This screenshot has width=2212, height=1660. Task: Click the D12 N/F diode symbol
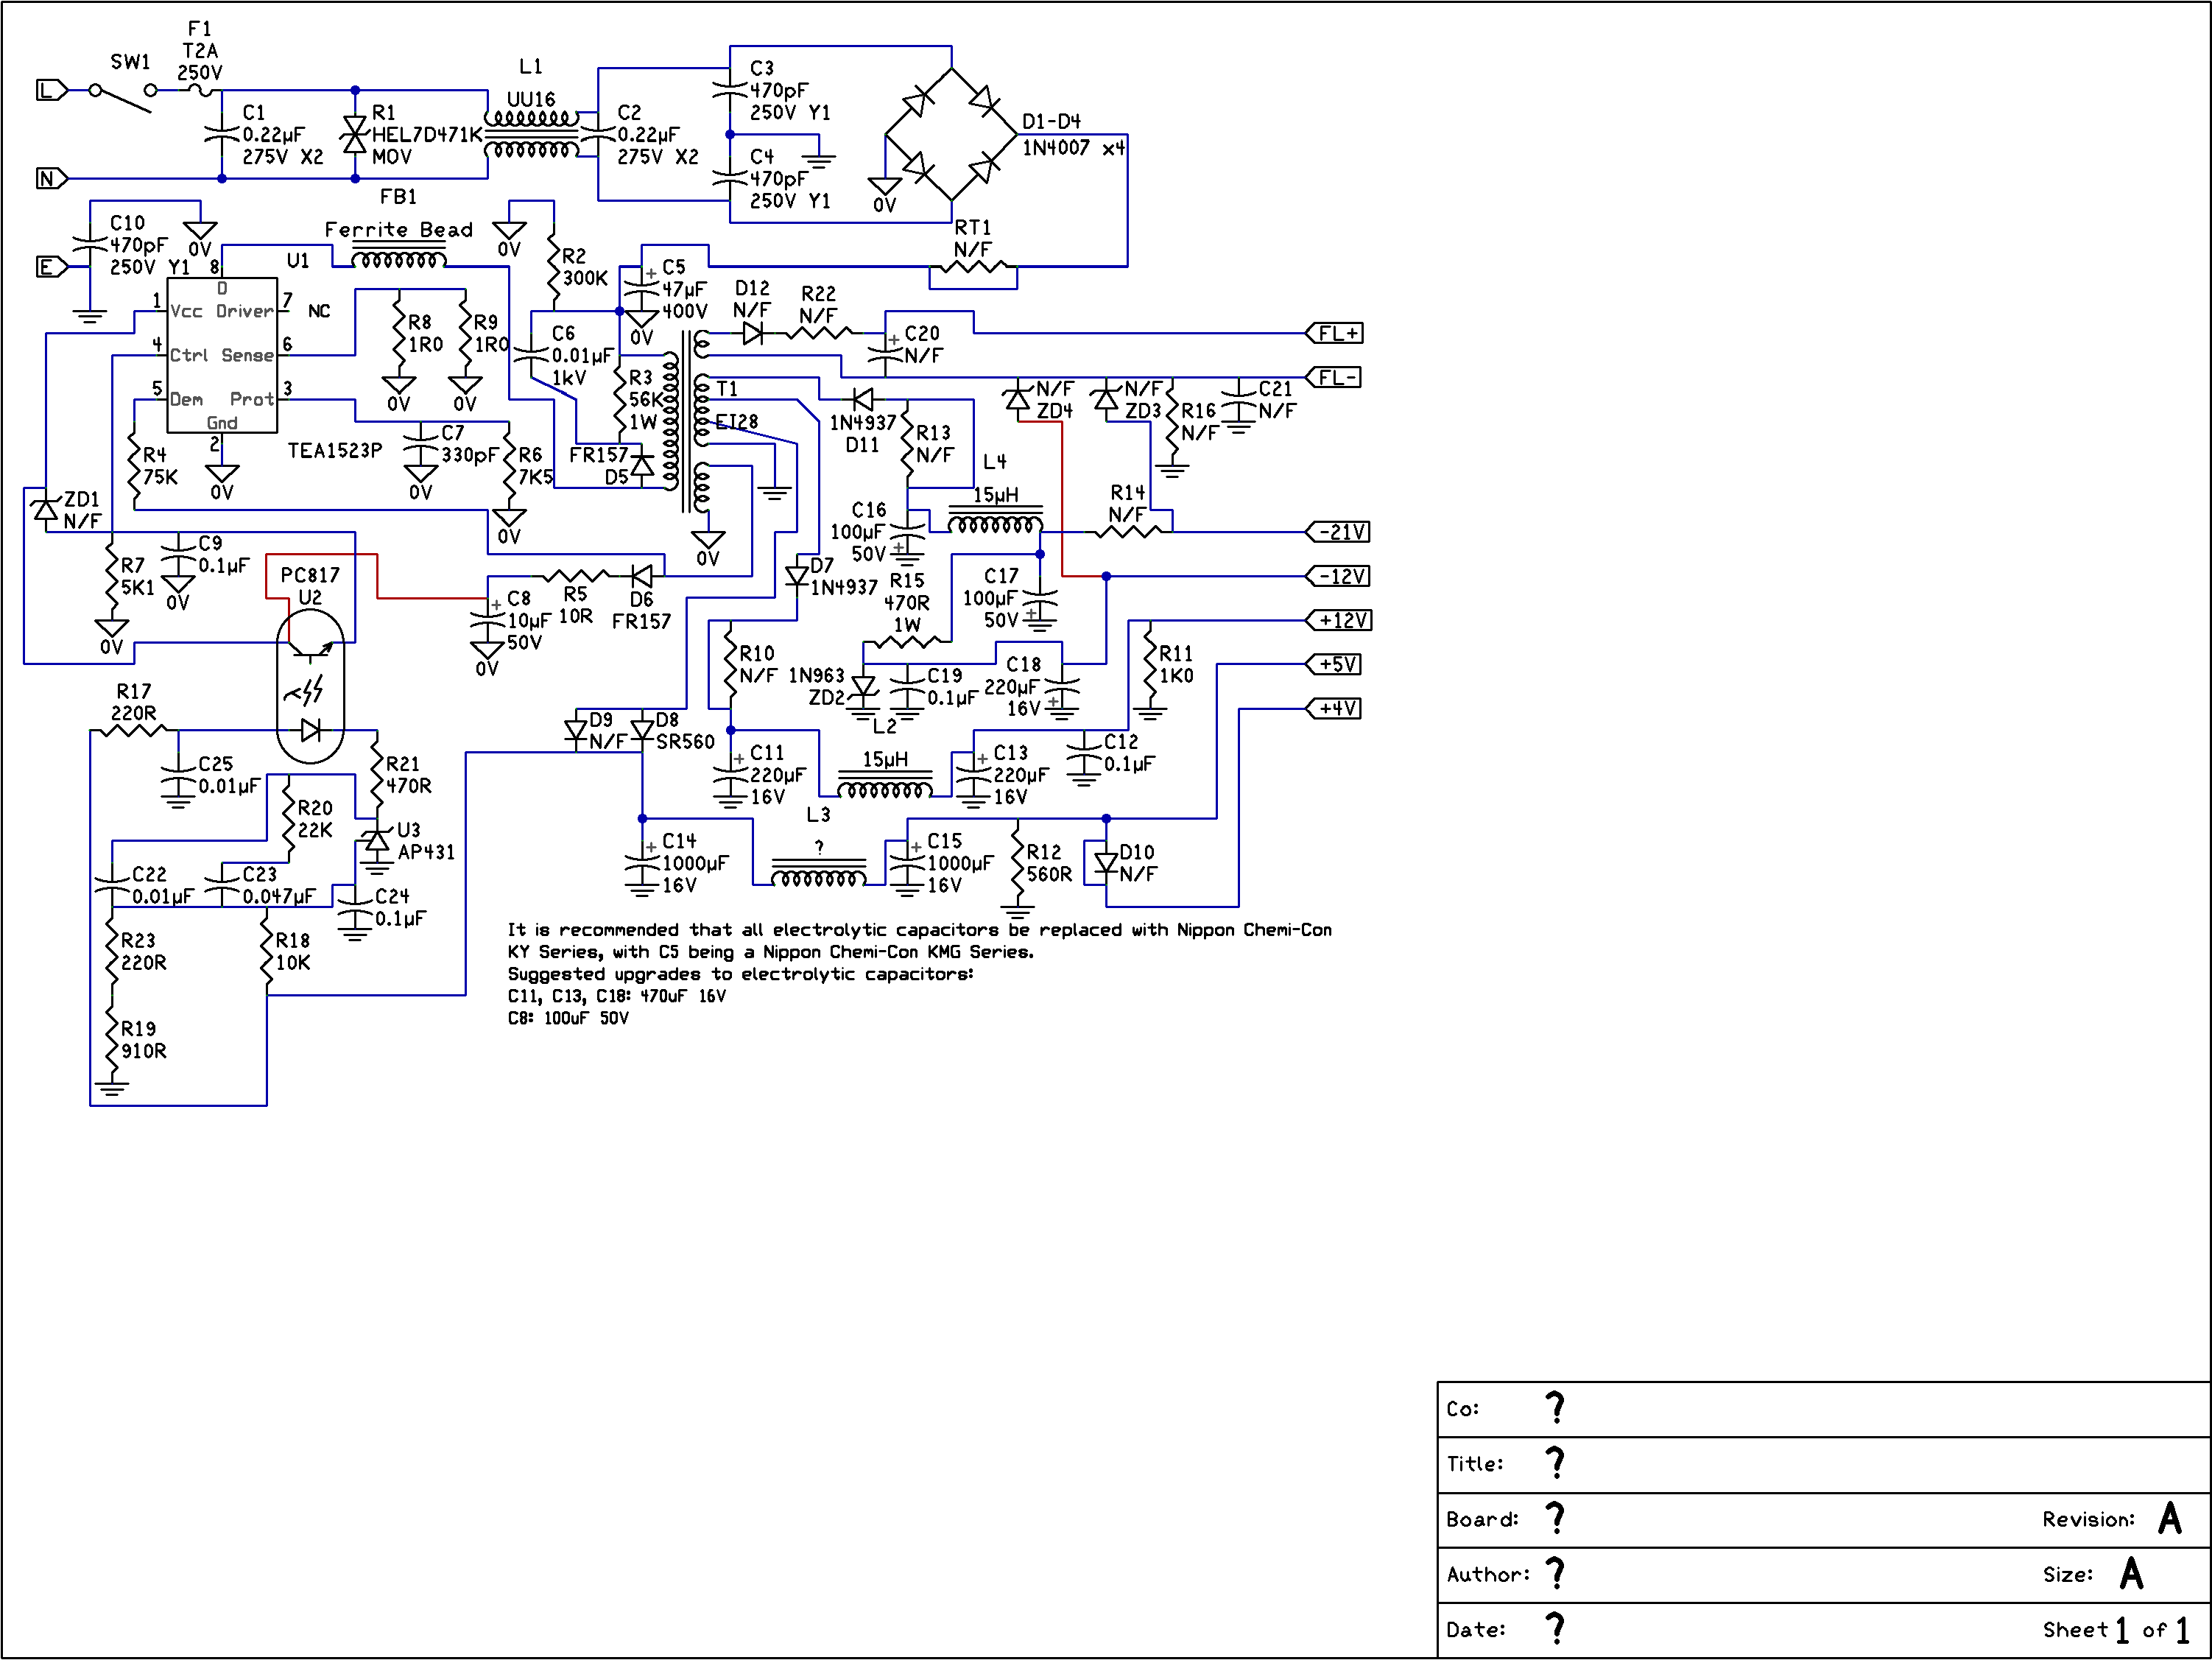click(x=753, y=333)
